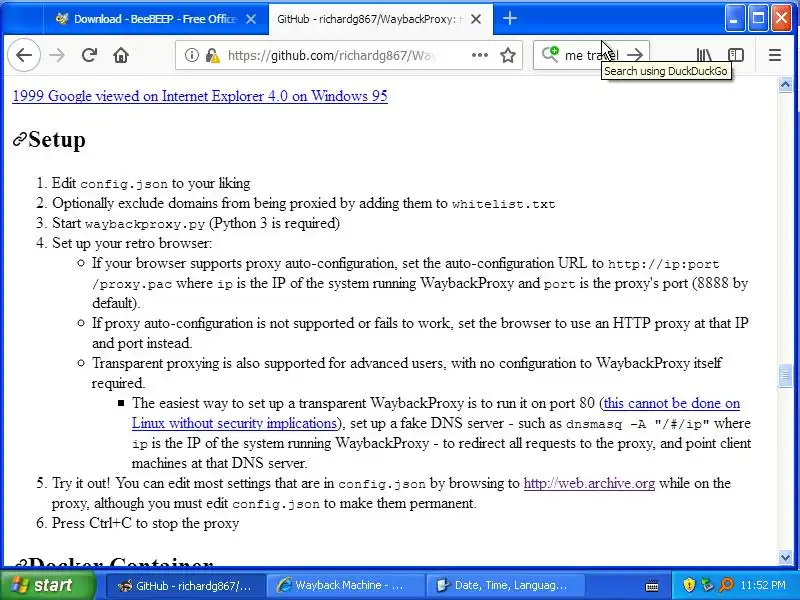Screen dimensions: 800x600
Task: Open the security shield tray icon
Action: (x=689, y=585)
